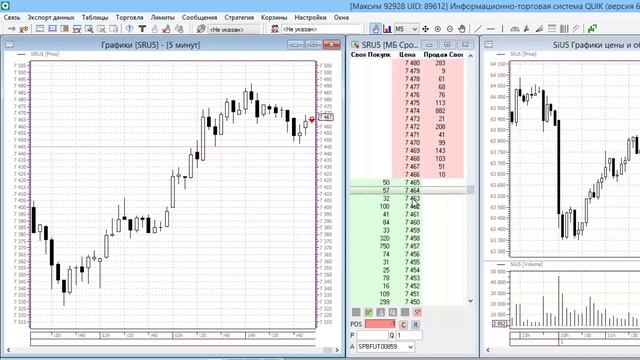Toggle the highlighted pointer mode toolbar button
Viewport: 640px width, 360px height.
[x=376, y=29]
